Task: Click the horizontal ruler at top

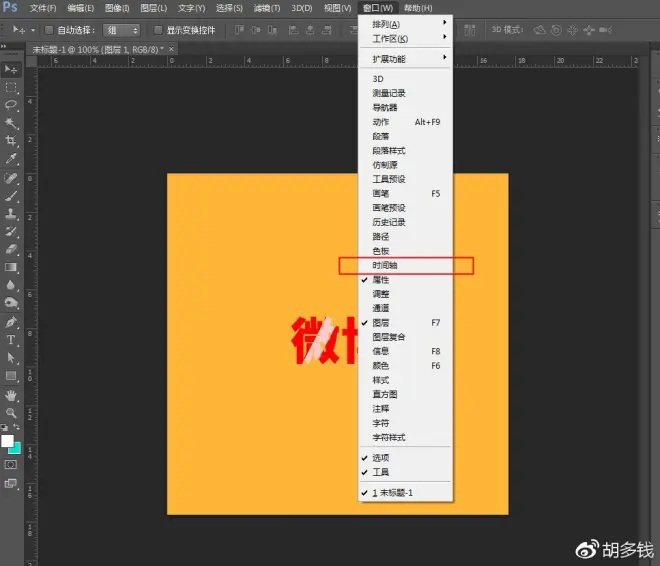Action: pos(338,61)
